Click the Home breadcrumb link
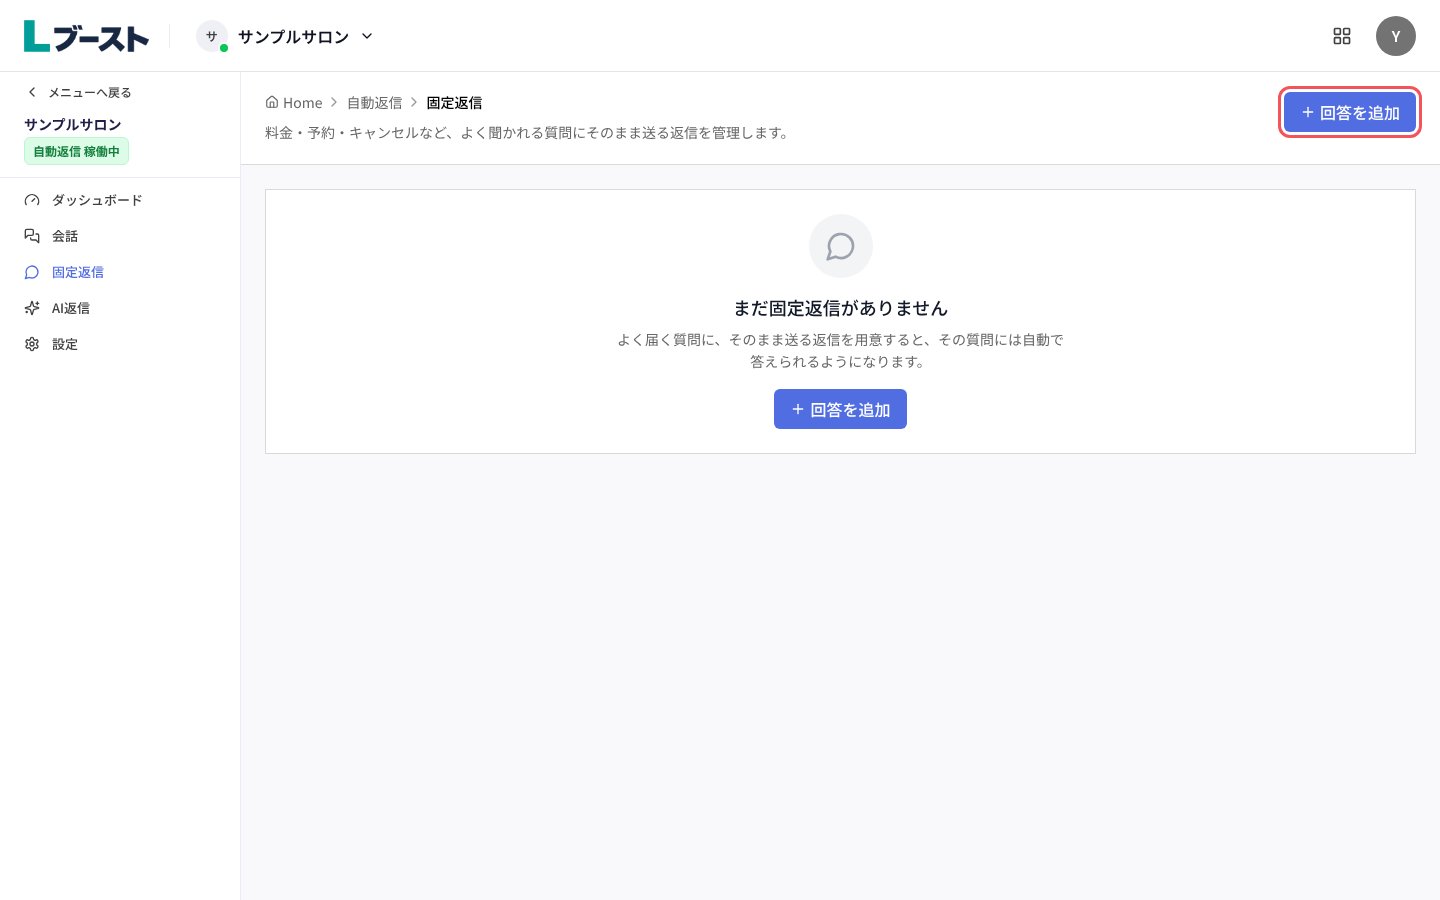This screenshot has height=900, width=1440. pyautogui.click(x=294, y=102)
